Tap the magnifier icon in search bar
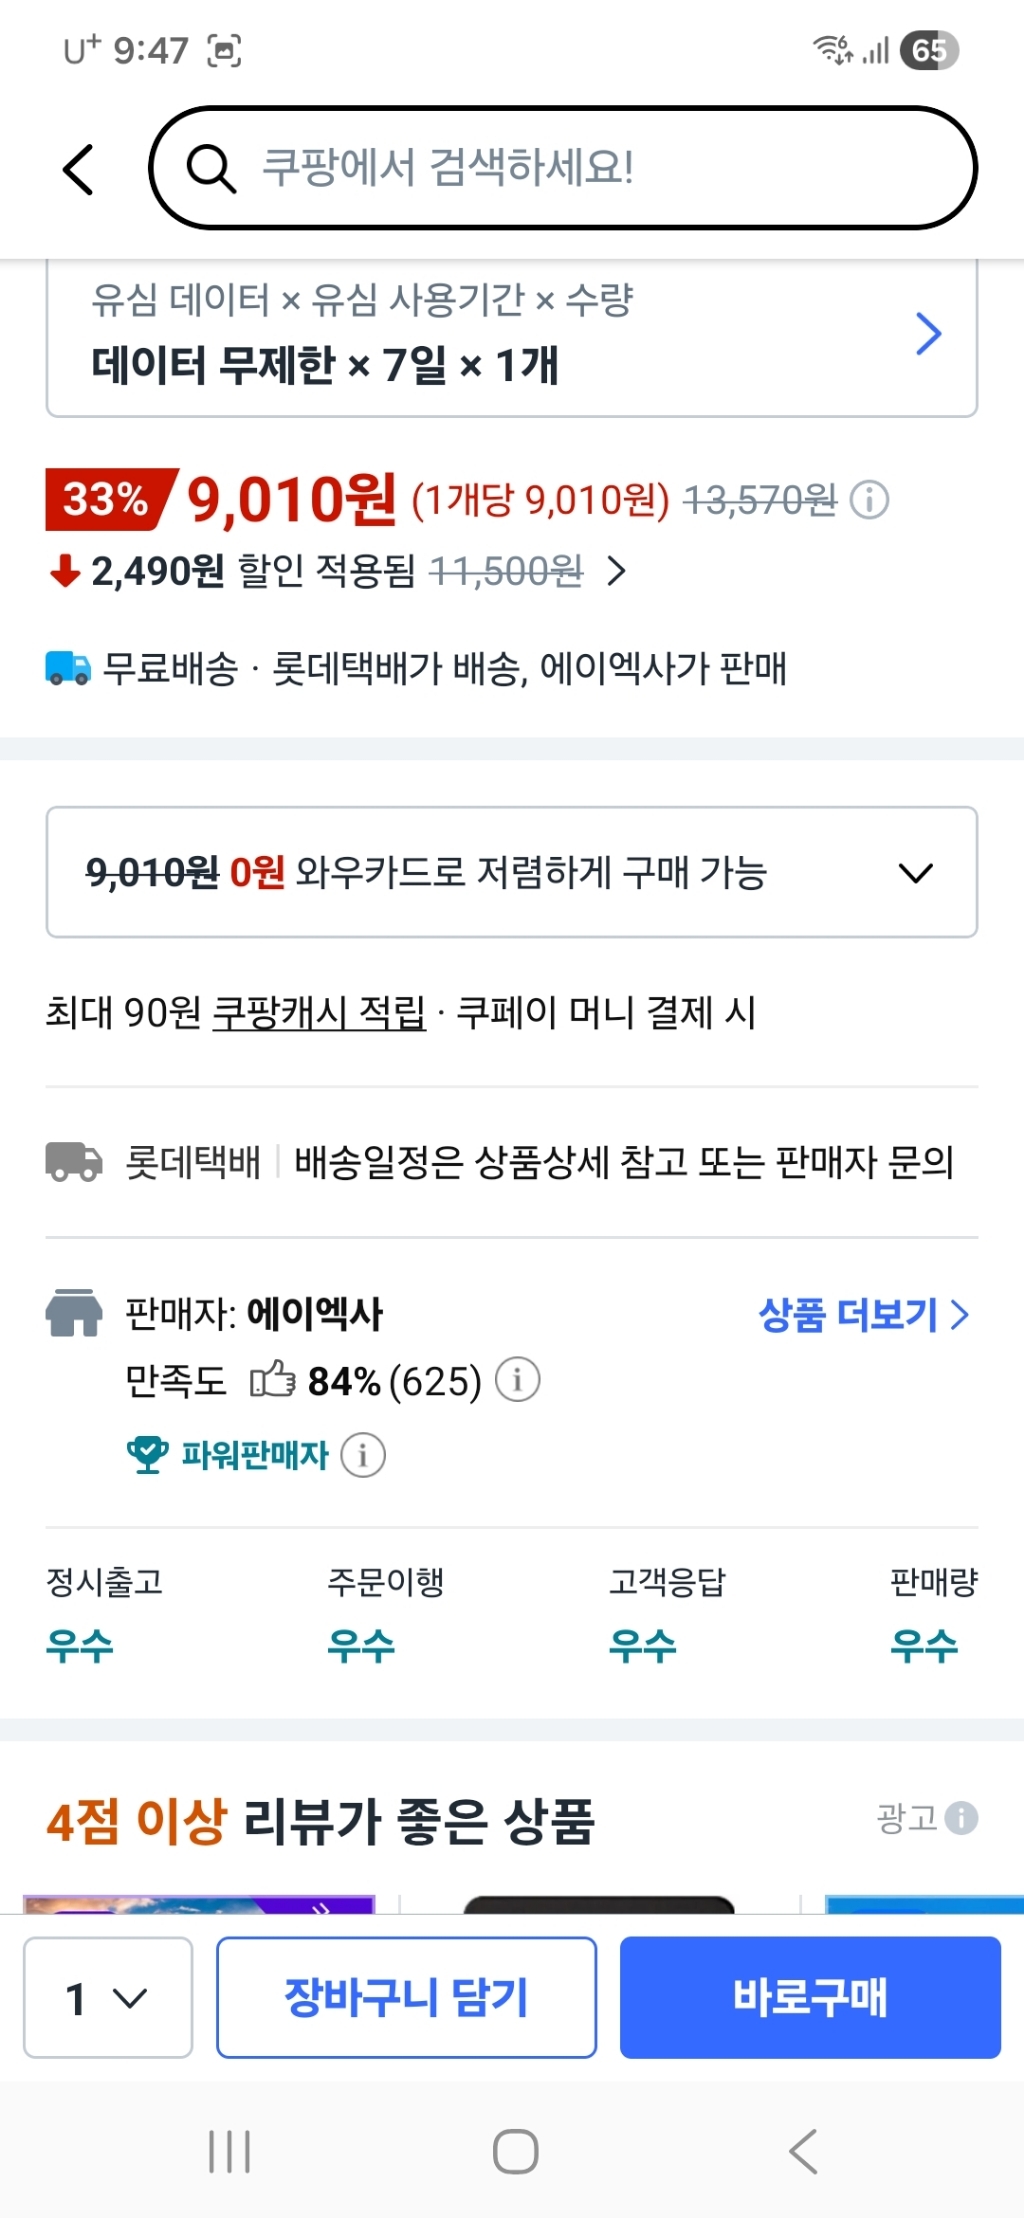 (x=212, y=169)
